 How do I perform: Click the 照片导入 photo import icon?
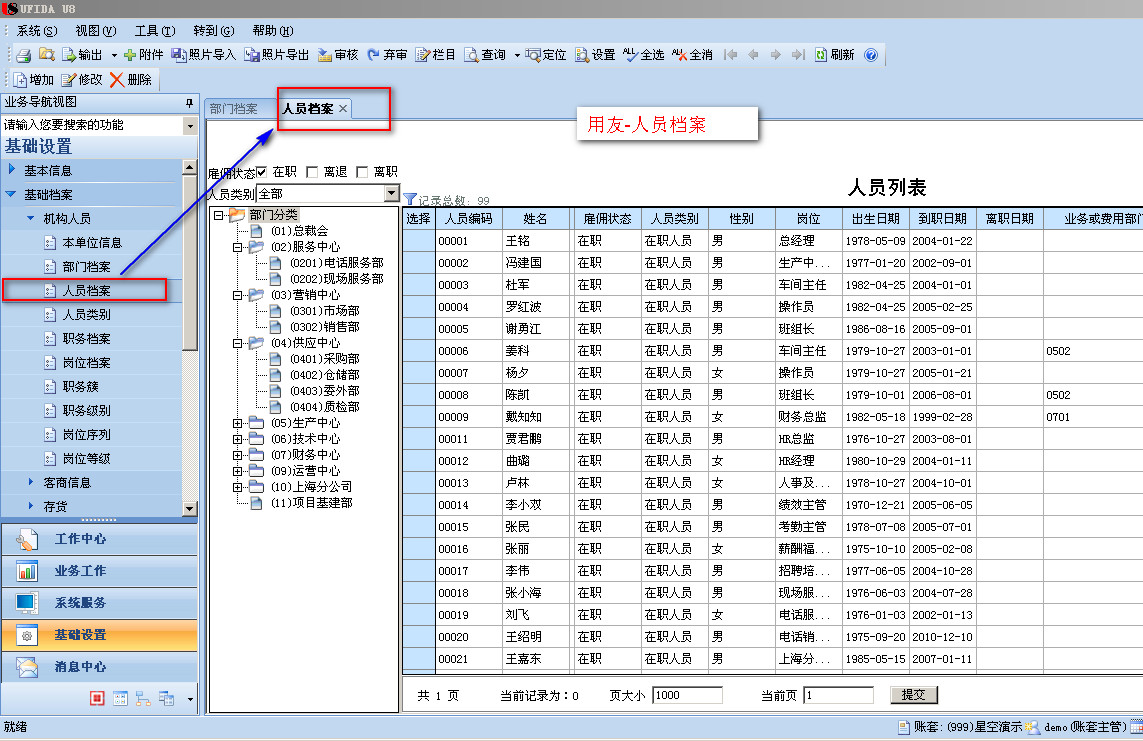(x=179, y=55)
